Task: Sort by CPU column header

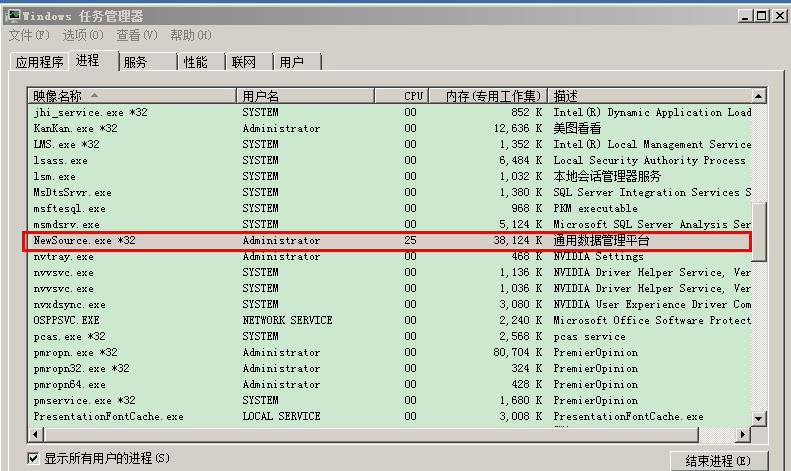Action: (402, 96)
